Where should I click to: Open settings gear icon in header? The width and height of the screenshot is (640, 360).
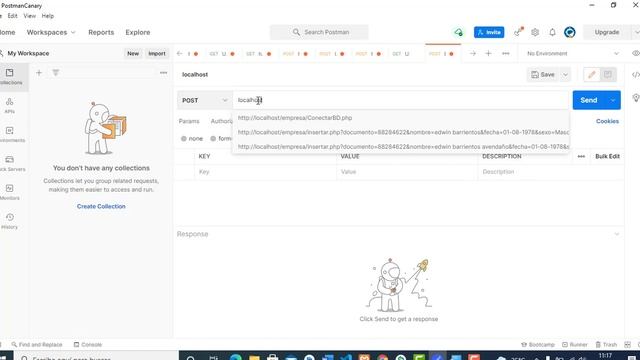tap(535, 32)
